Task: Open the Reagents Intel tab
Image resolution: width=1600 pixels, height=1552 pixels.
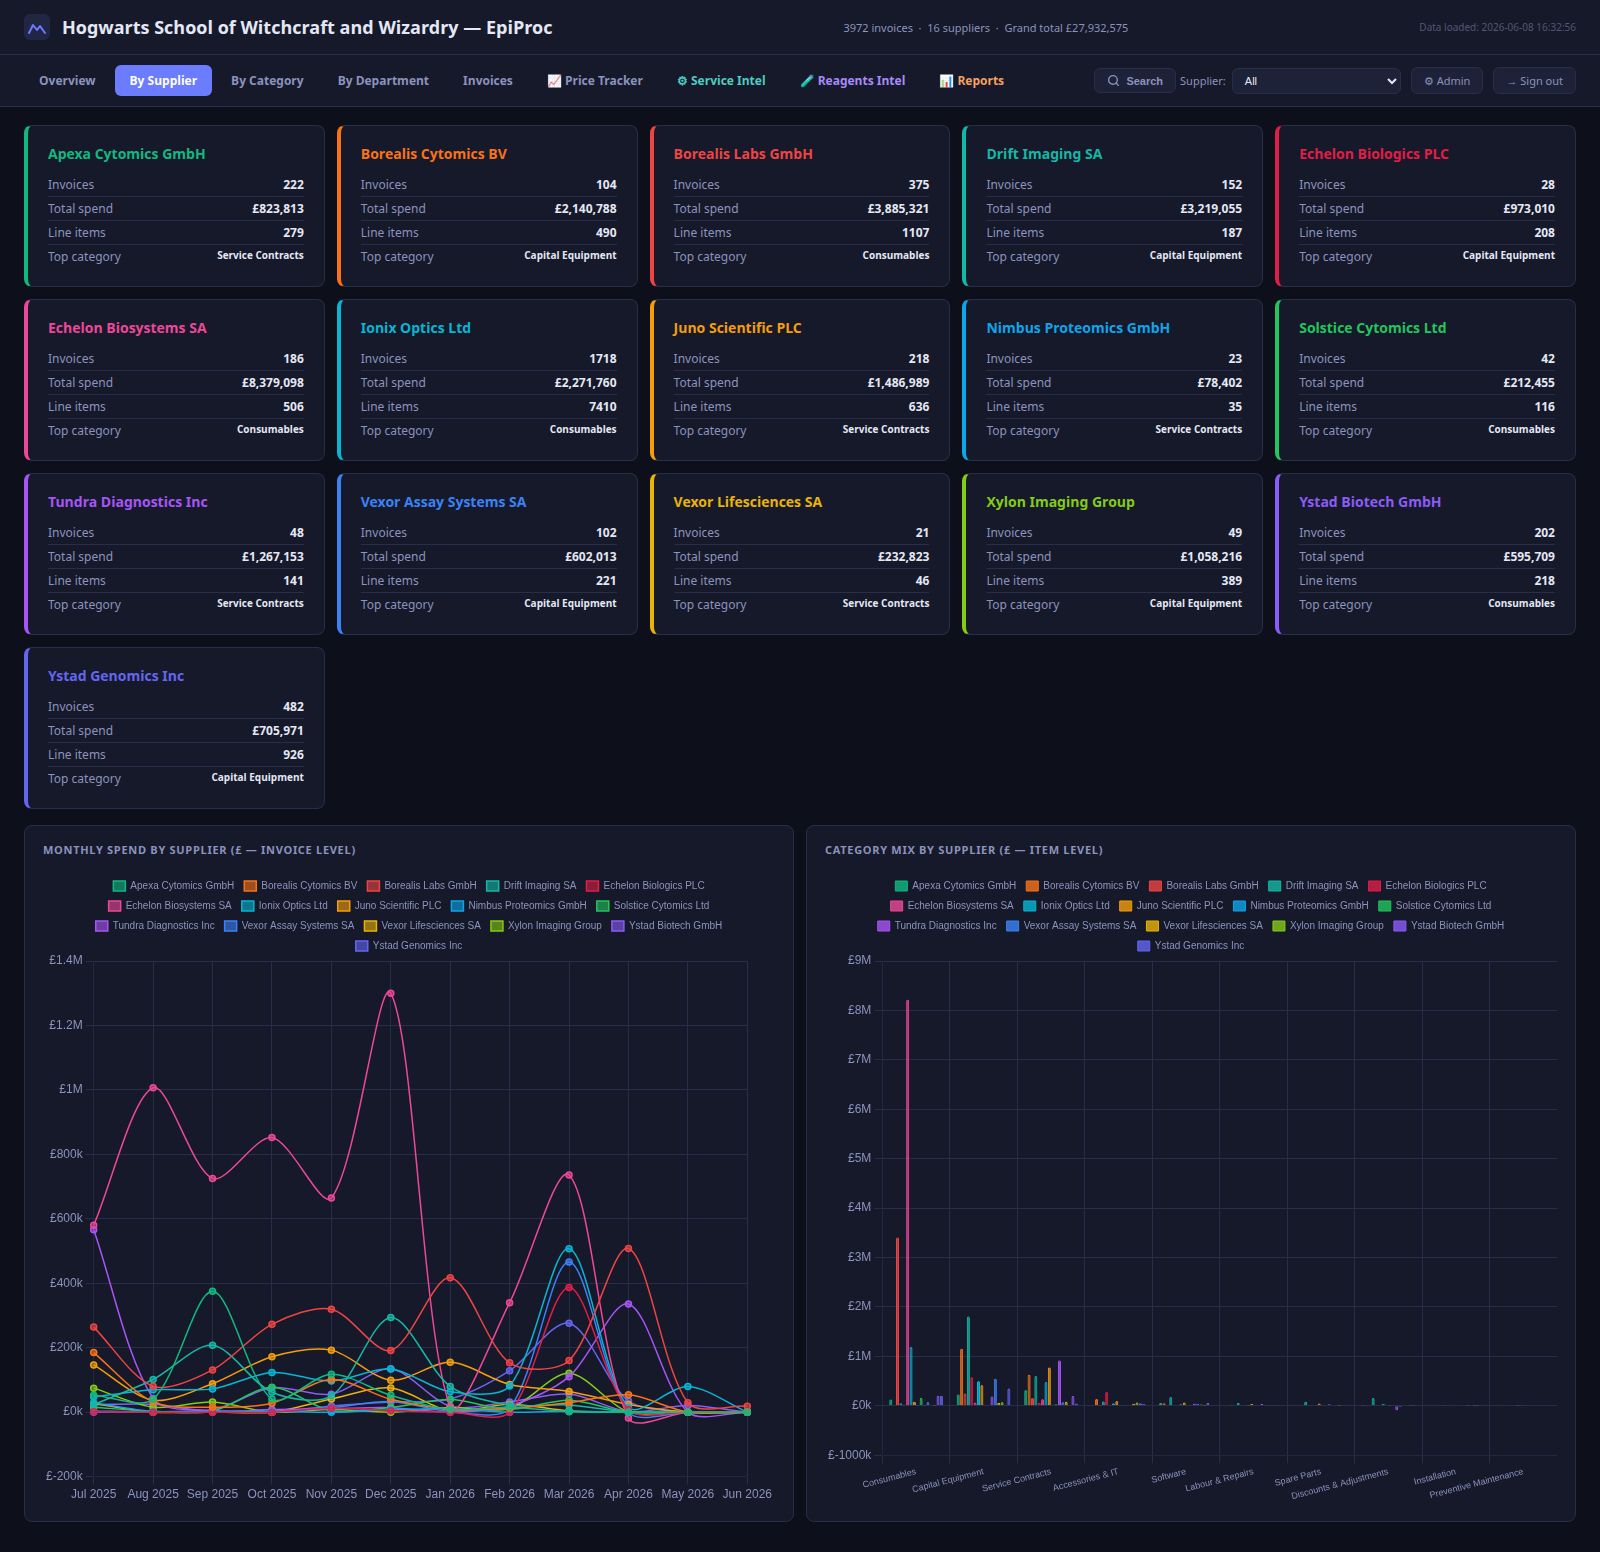Action: [853, 81]
